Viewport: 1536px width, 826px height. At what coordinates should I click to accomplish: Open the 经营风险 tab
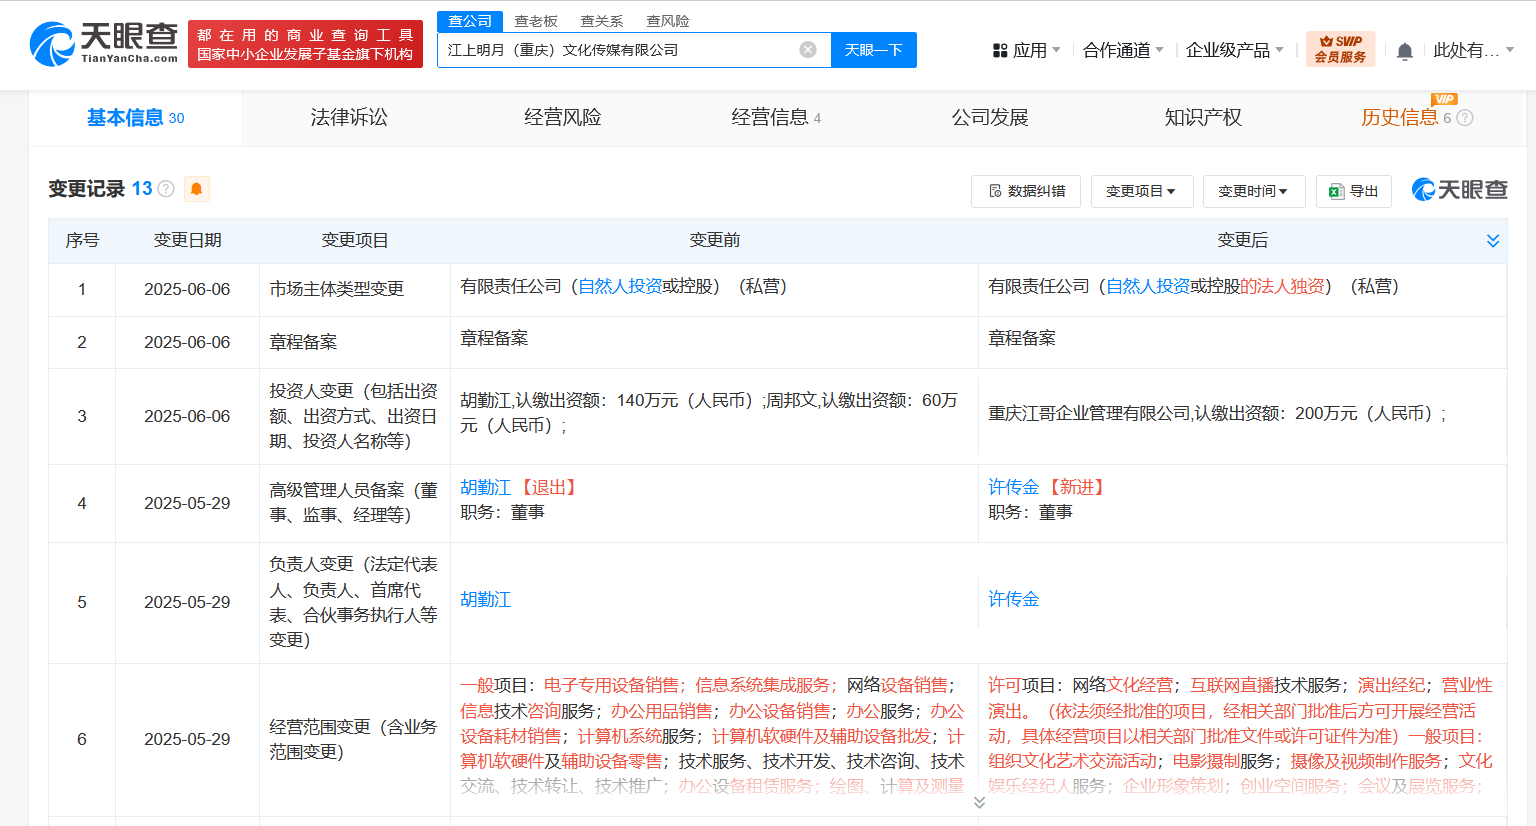563,118
